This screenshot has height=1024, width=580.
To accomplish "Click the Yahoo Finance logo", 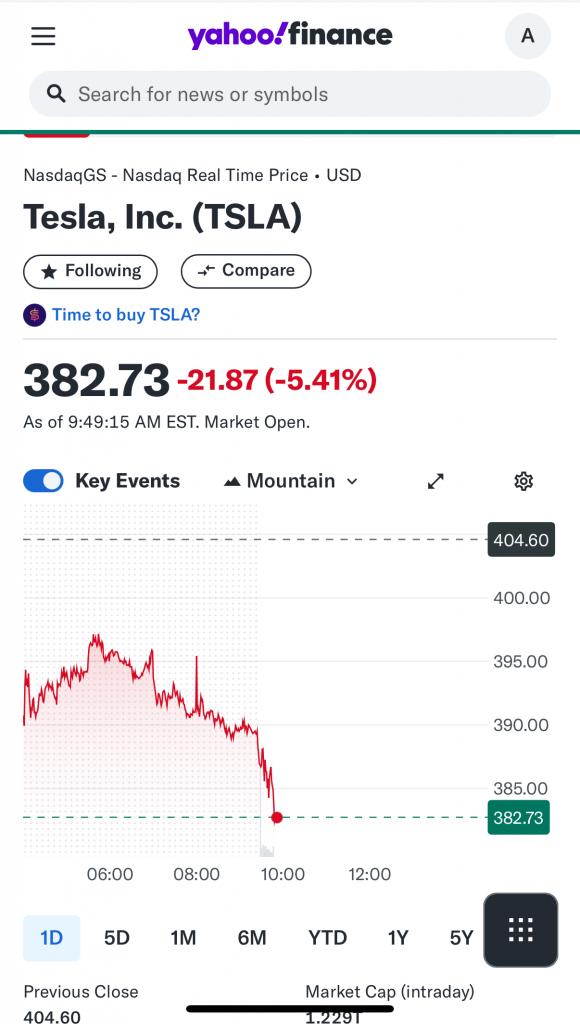I will click(290, 35).
